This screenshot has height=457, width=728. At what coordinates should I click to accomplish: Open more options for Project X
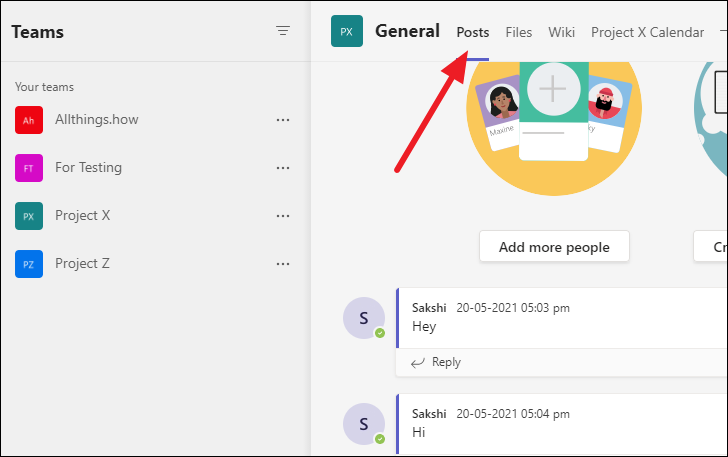283,216
